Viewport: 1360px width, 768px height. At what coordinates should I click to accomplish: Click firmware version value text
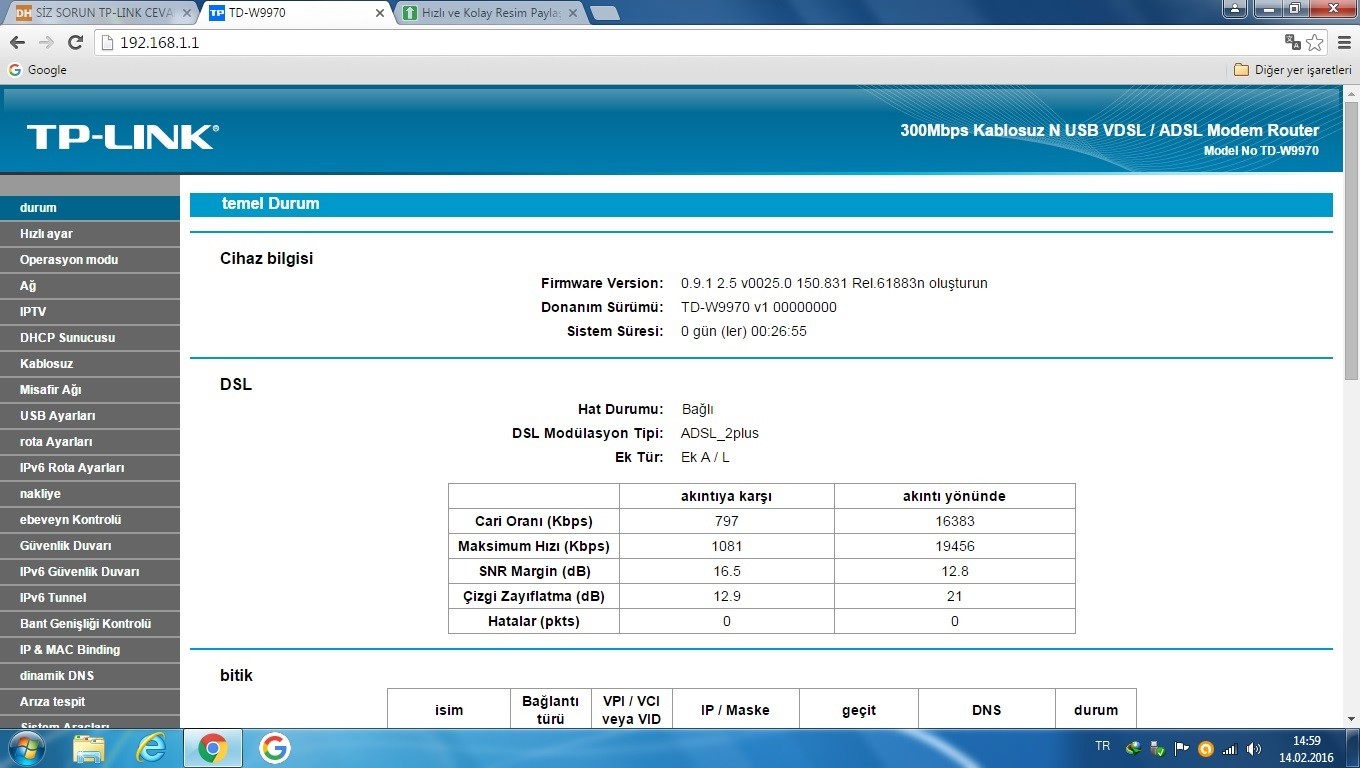pyautogui.click(x=834, y=283)
